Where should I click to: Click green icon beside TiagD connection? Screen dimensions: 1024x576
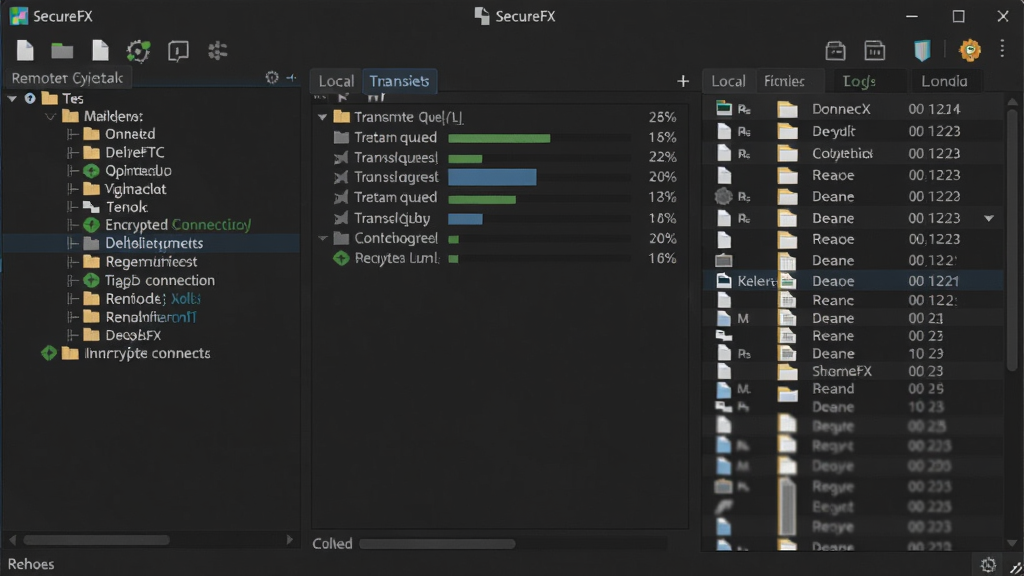point(91,281)
